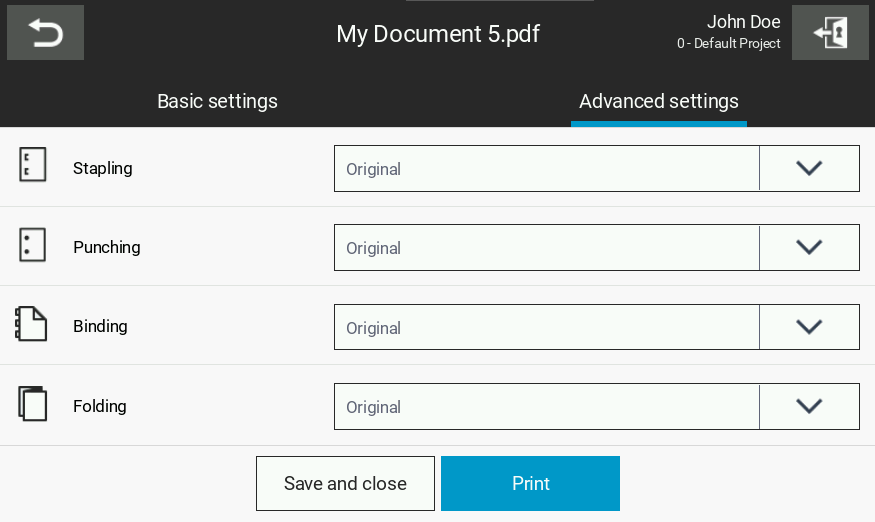Click the Stapling field showing Original
875x522 pixels.
coord(546,168)
